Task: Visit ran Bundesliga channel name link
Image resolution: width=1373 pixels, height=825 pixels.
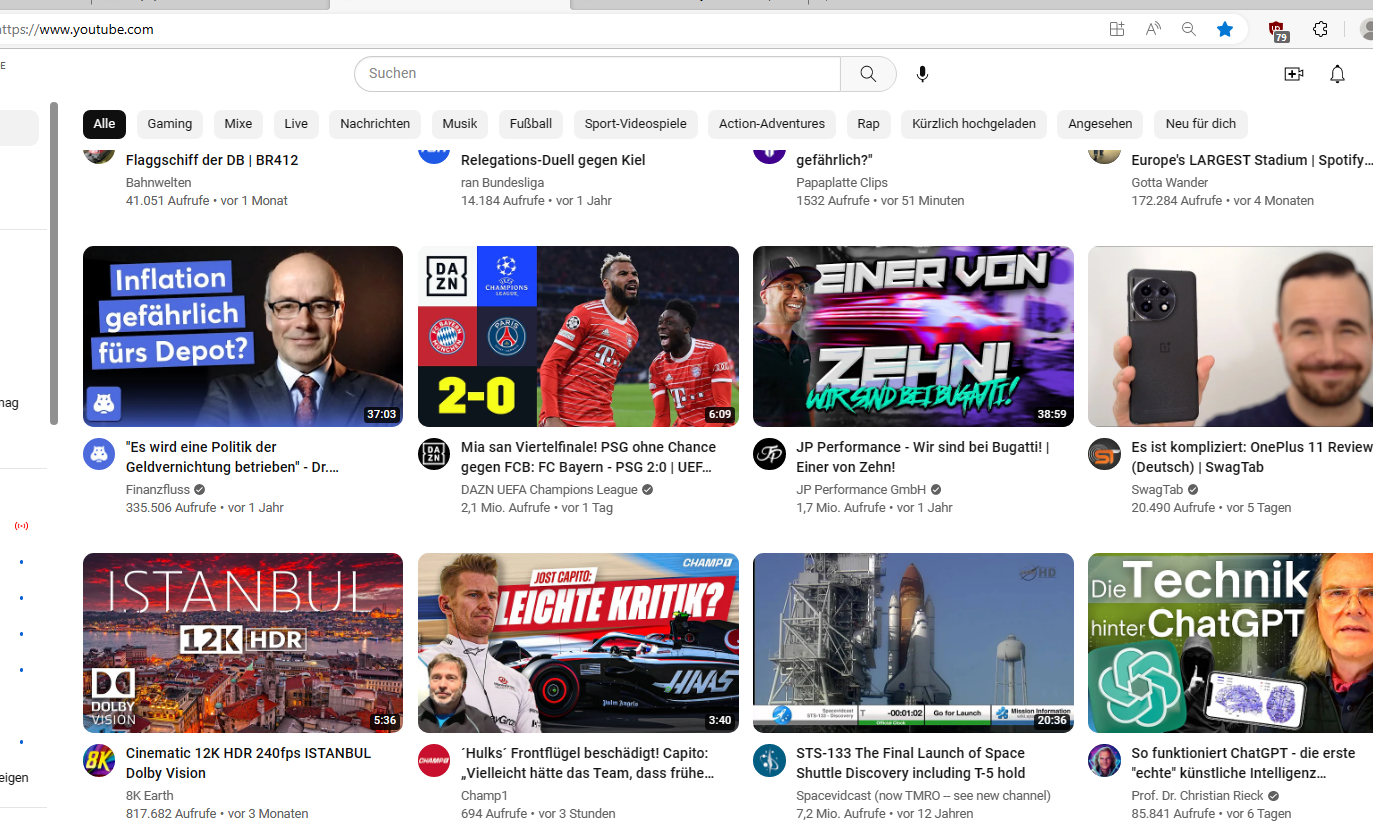Action: click(x=502, y=182)
